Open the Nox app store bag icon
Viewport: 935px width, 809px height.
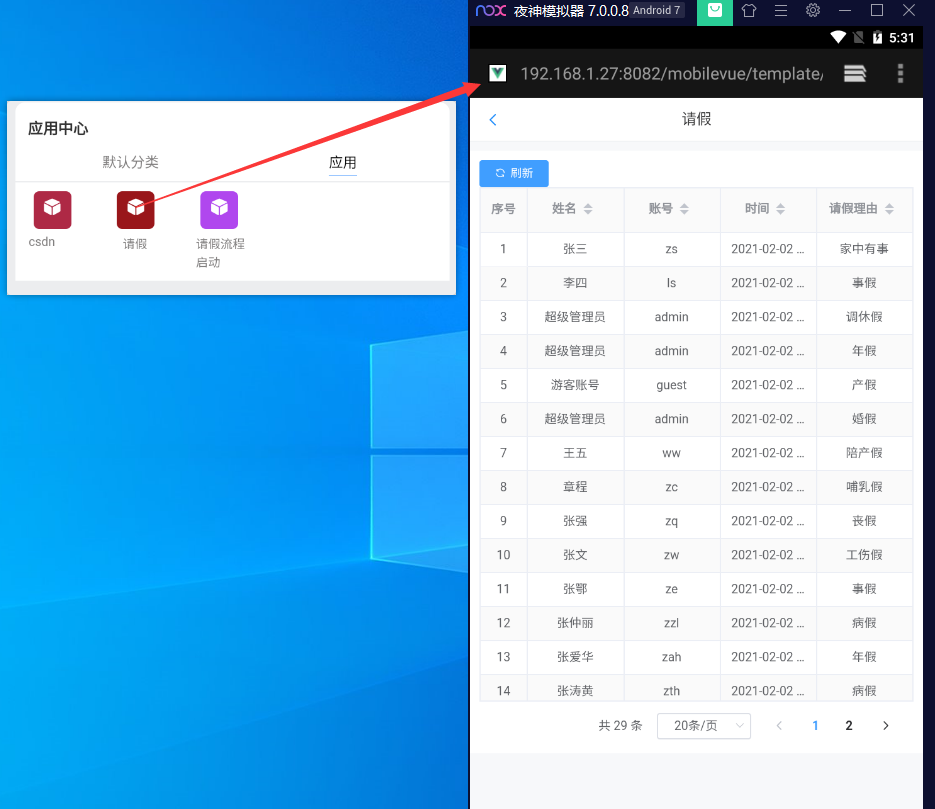(714, 11)
